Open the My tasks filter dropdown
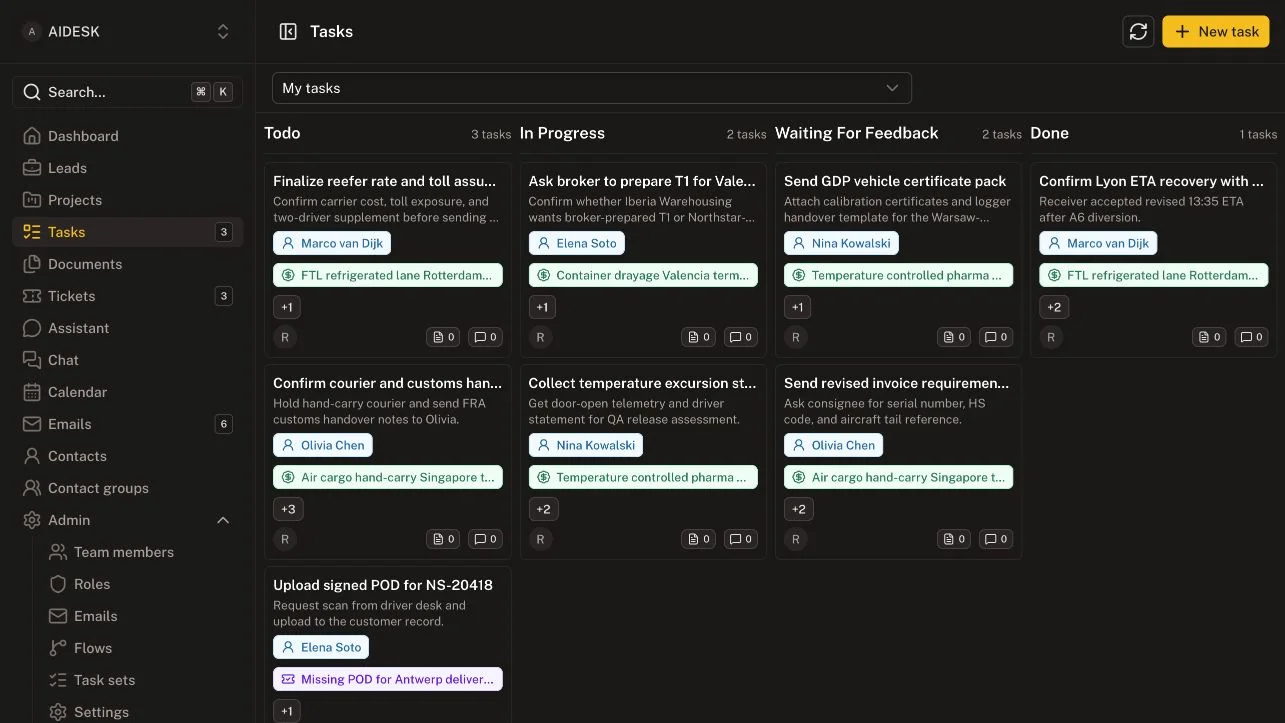Image resolution: width=1285 pixels, height=723 pixels. tap(591, 88)
